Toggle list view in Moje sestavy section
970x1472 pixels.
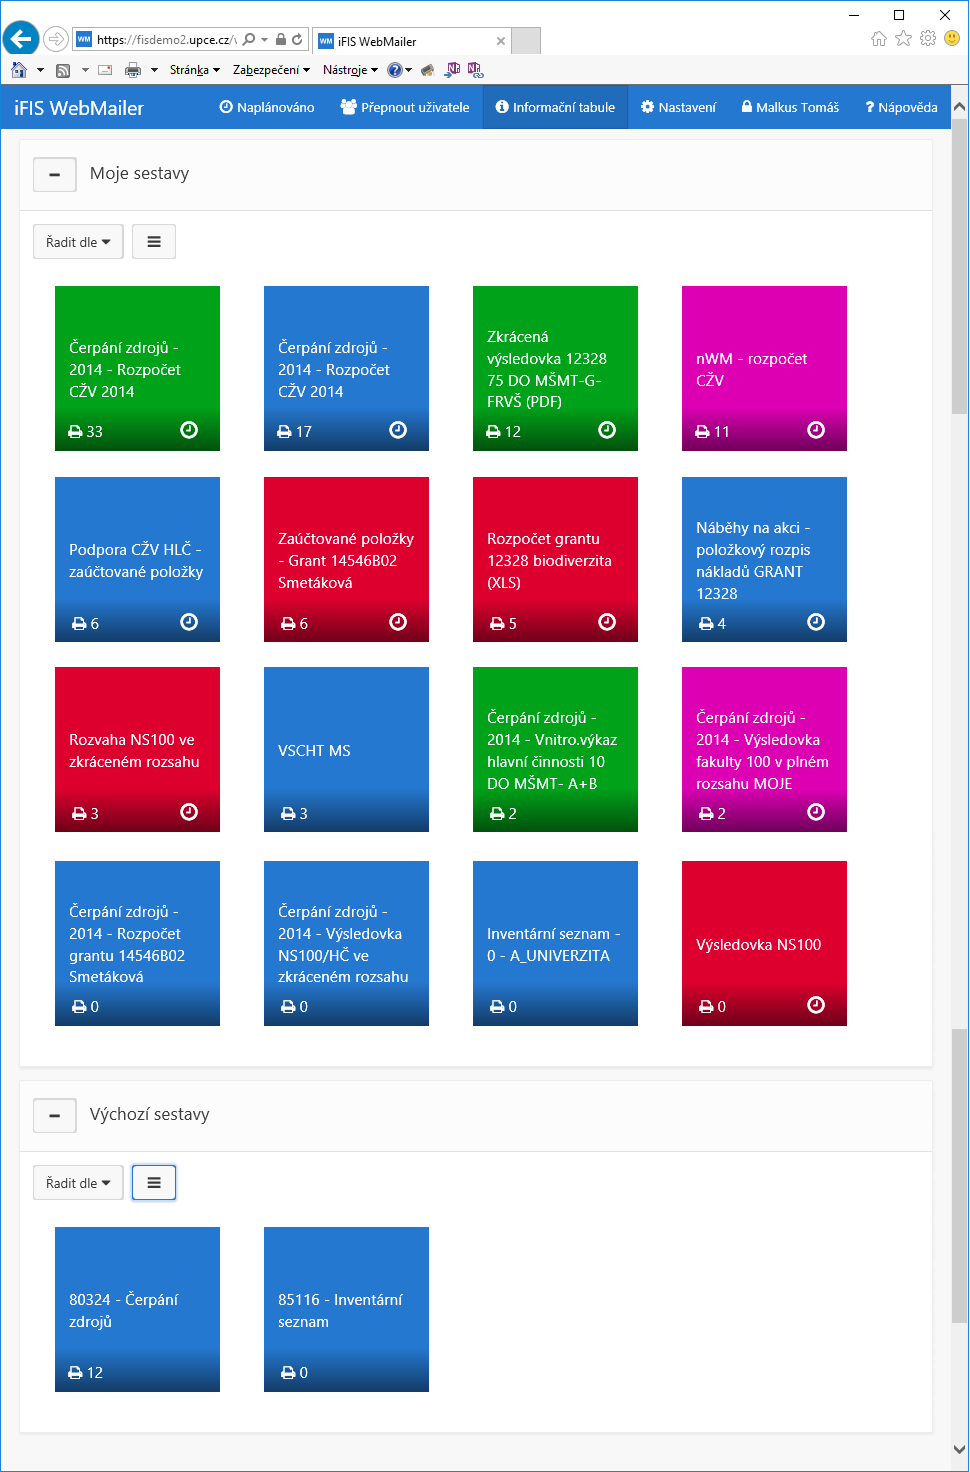click(154, 241)
